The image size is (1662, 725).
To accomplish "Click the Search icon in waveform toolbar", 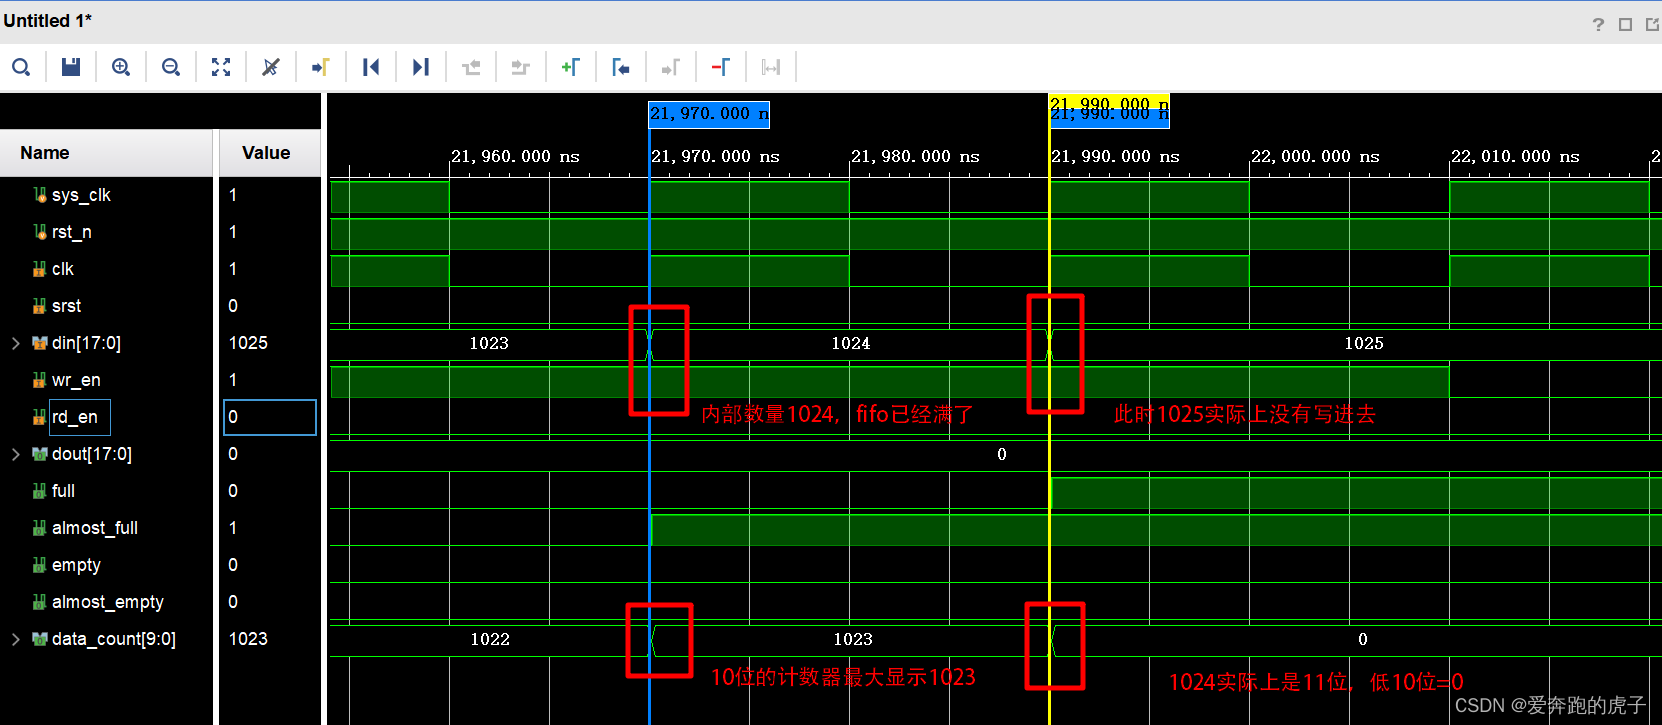I will pos(21,67).
